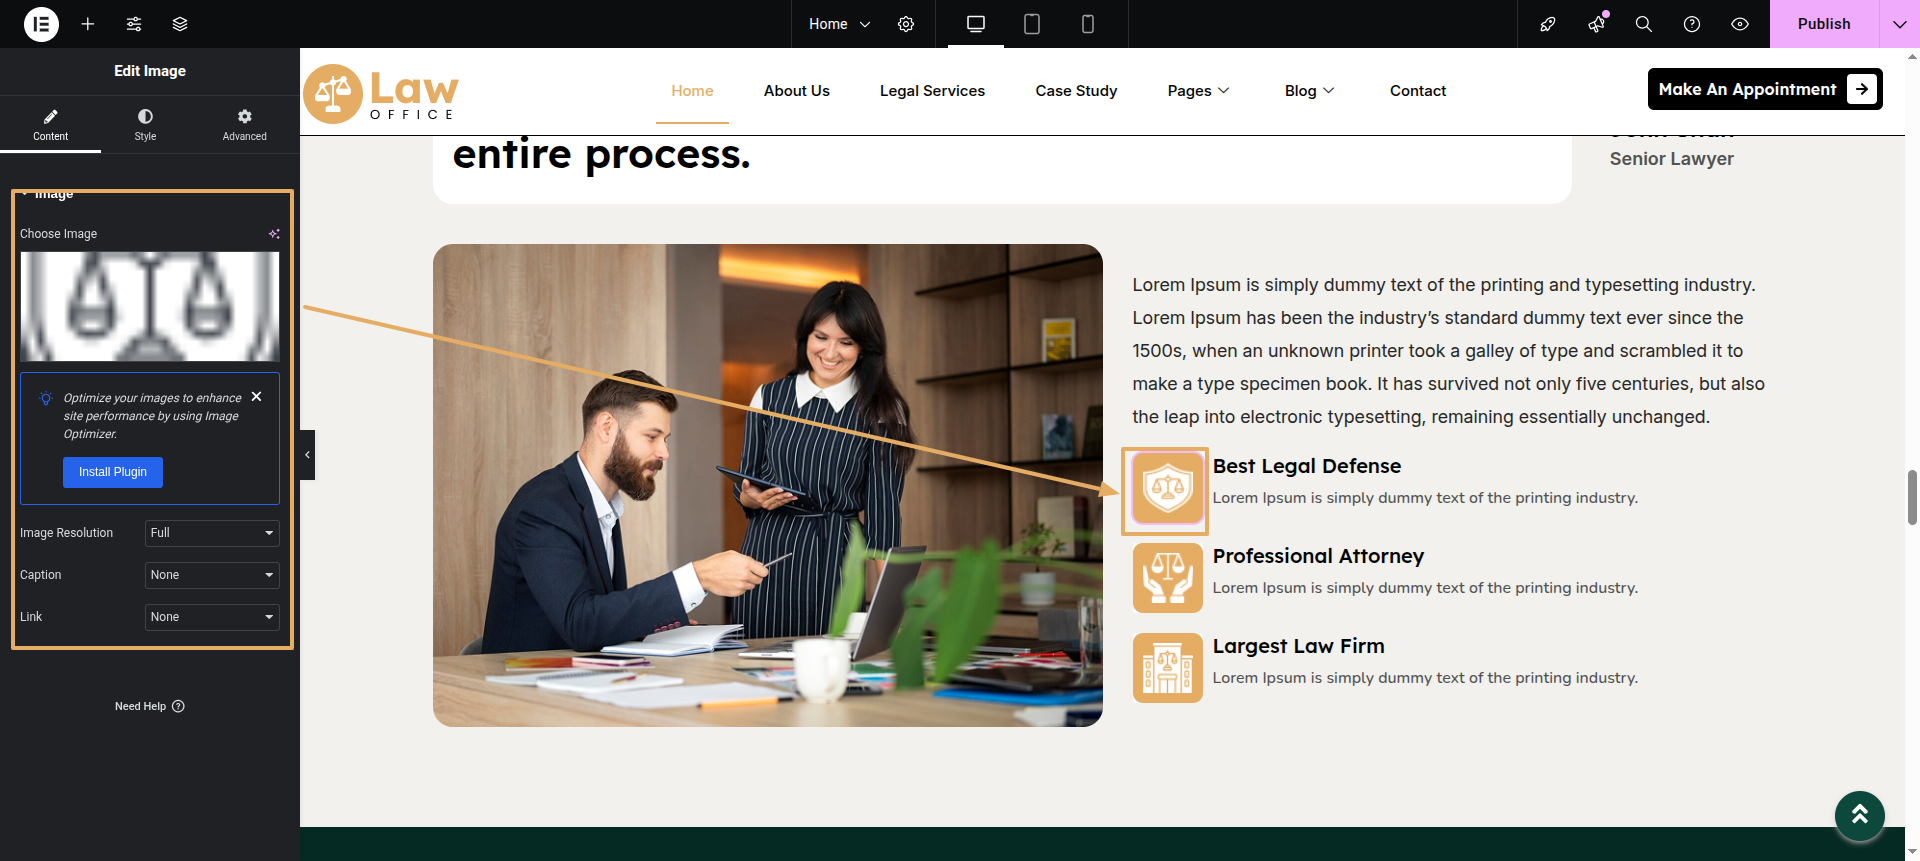
Task: Open the Finder search icon
Action: pos(1643,24)
